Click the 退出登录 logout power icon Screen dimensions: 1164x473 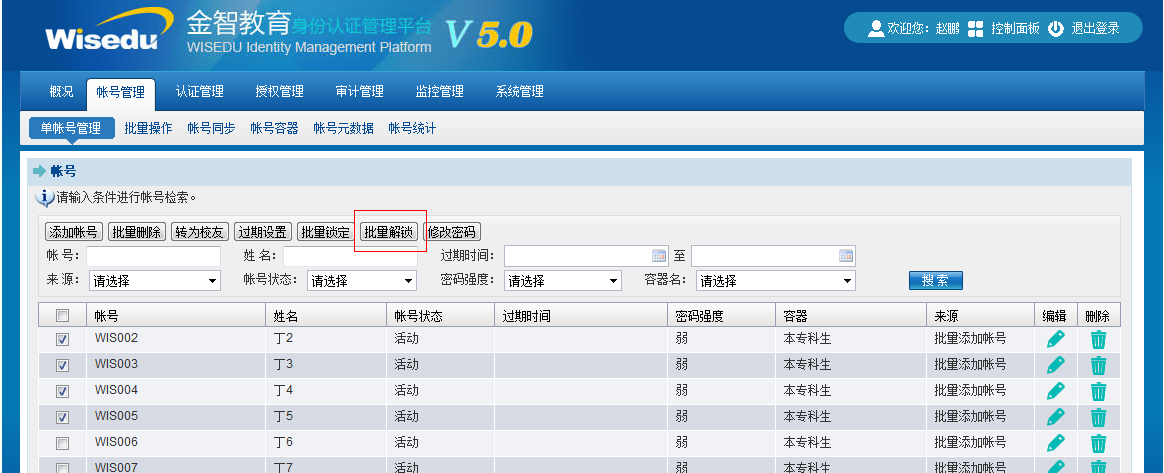tap(1056, 29)
